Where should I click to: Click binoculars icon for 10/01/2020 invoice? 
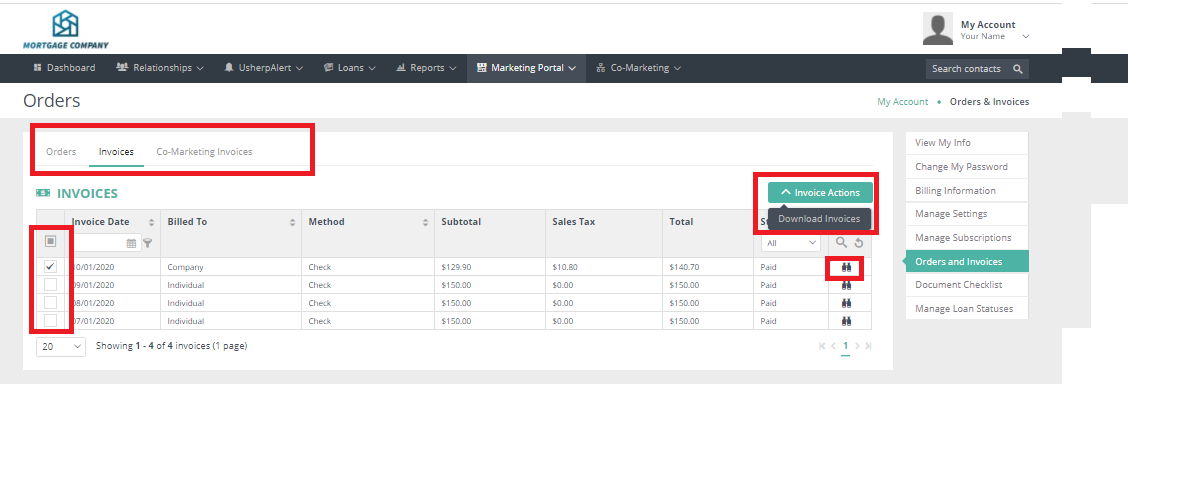[846, 268]
